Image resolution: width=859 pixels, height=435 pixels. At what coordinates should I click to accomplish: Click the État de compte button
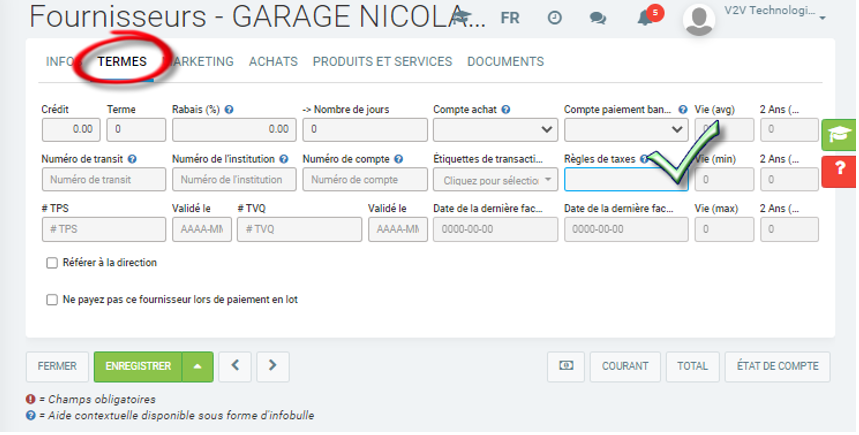click(x=777, y=367)
